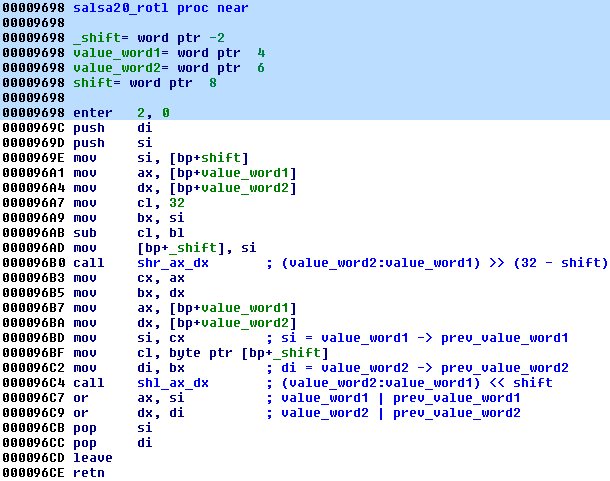Click the retn instruction at function end
This screenshot has height=481, width=610.
tap(88, 472)
